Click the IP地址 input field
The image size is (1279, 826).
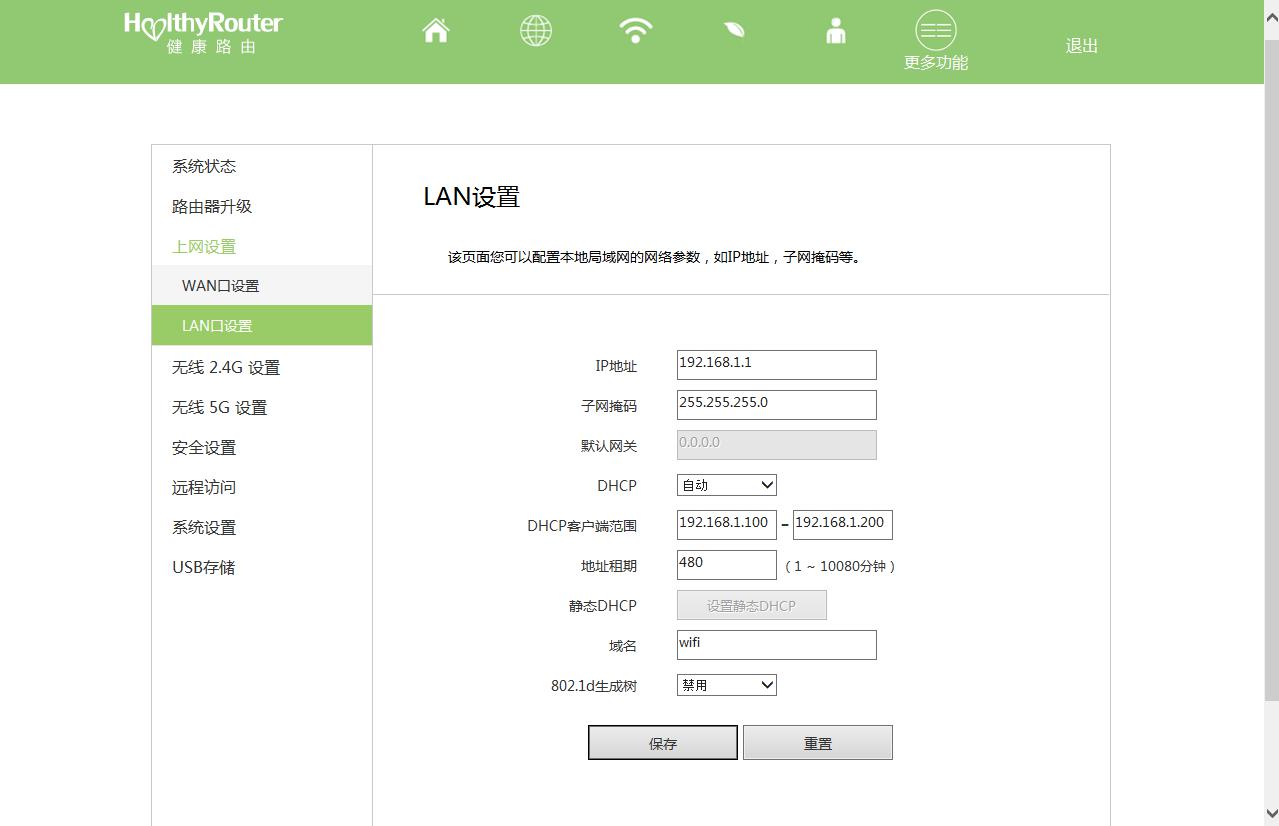coord(777,365)
